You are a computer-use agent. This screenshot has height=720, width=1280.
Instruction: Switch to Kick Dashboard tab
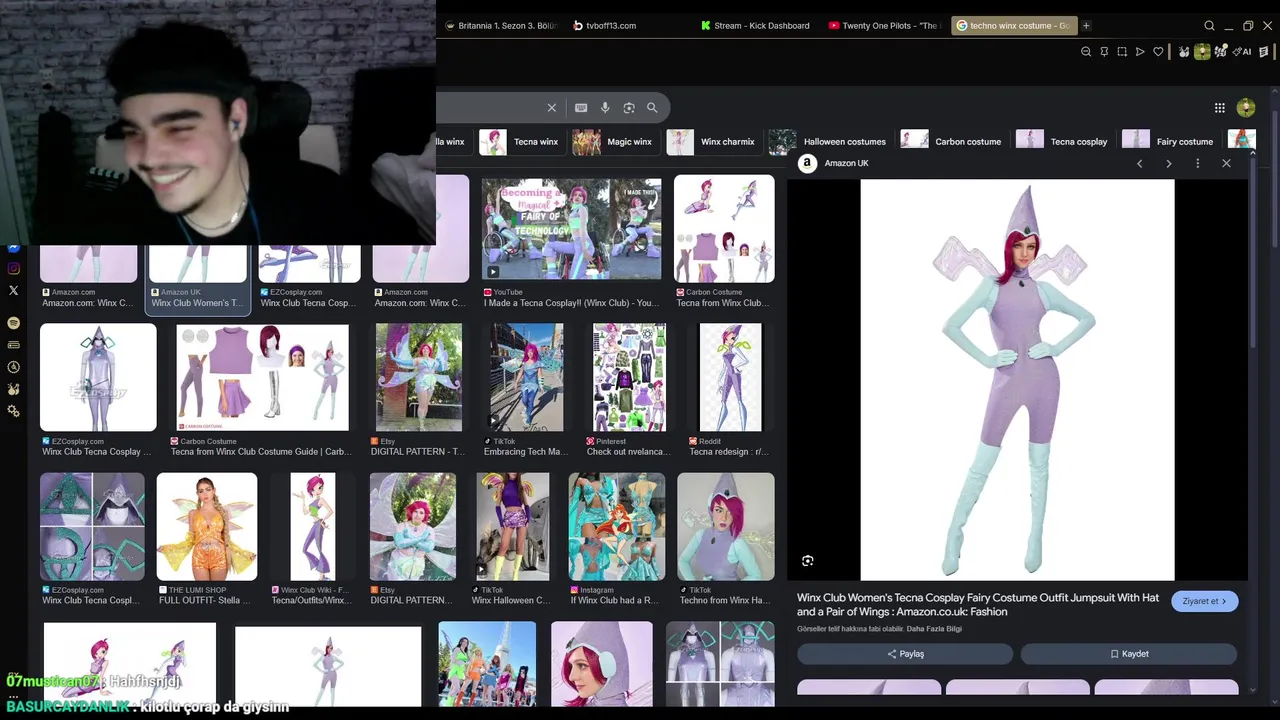point(755,25)
